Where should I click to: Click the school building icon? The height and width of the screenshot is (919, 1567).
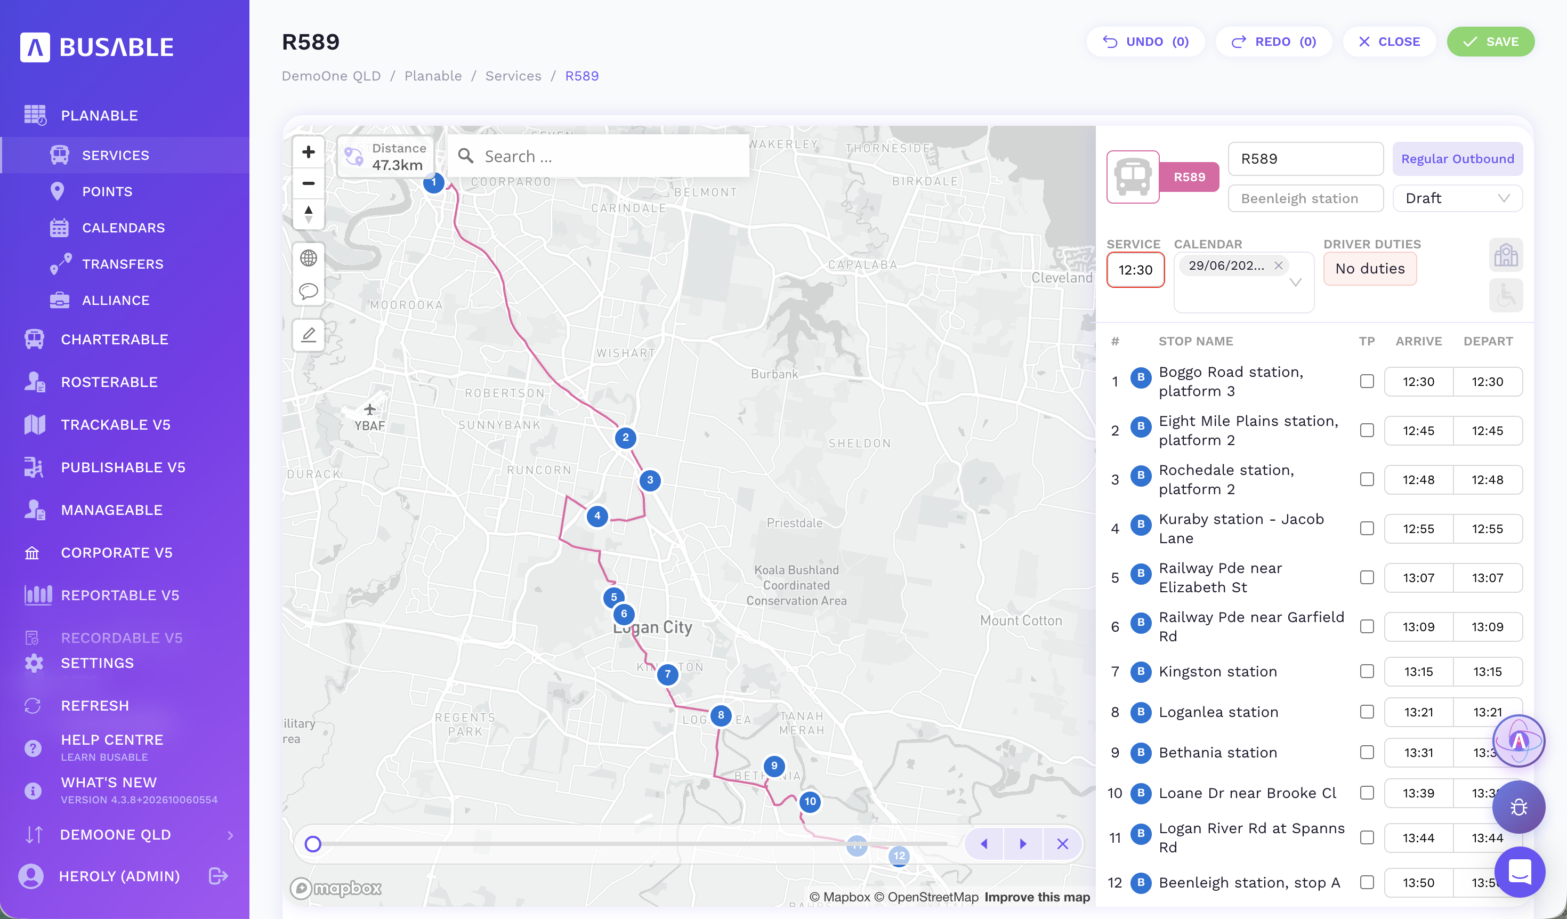pyautogui.click(x=1506, y=255)
